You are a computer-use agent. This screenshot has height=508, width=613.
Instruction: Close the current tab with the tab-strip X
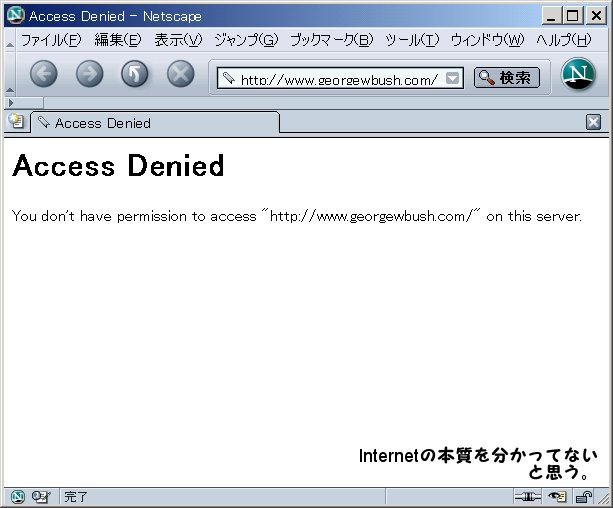(x=593, y=122)
